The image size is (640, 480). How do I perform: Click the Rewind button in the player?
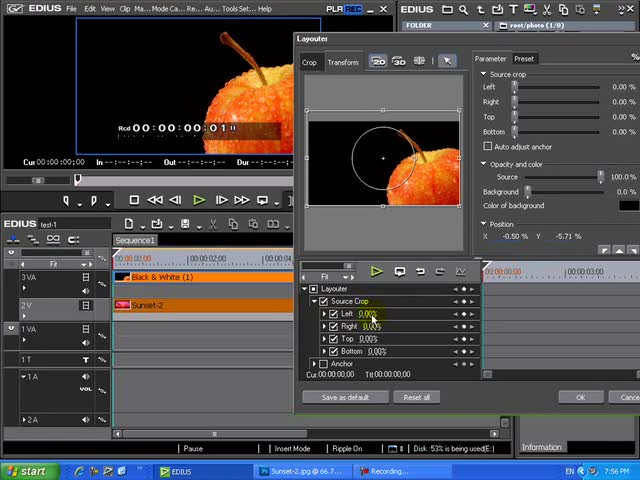tap(155, 200)
